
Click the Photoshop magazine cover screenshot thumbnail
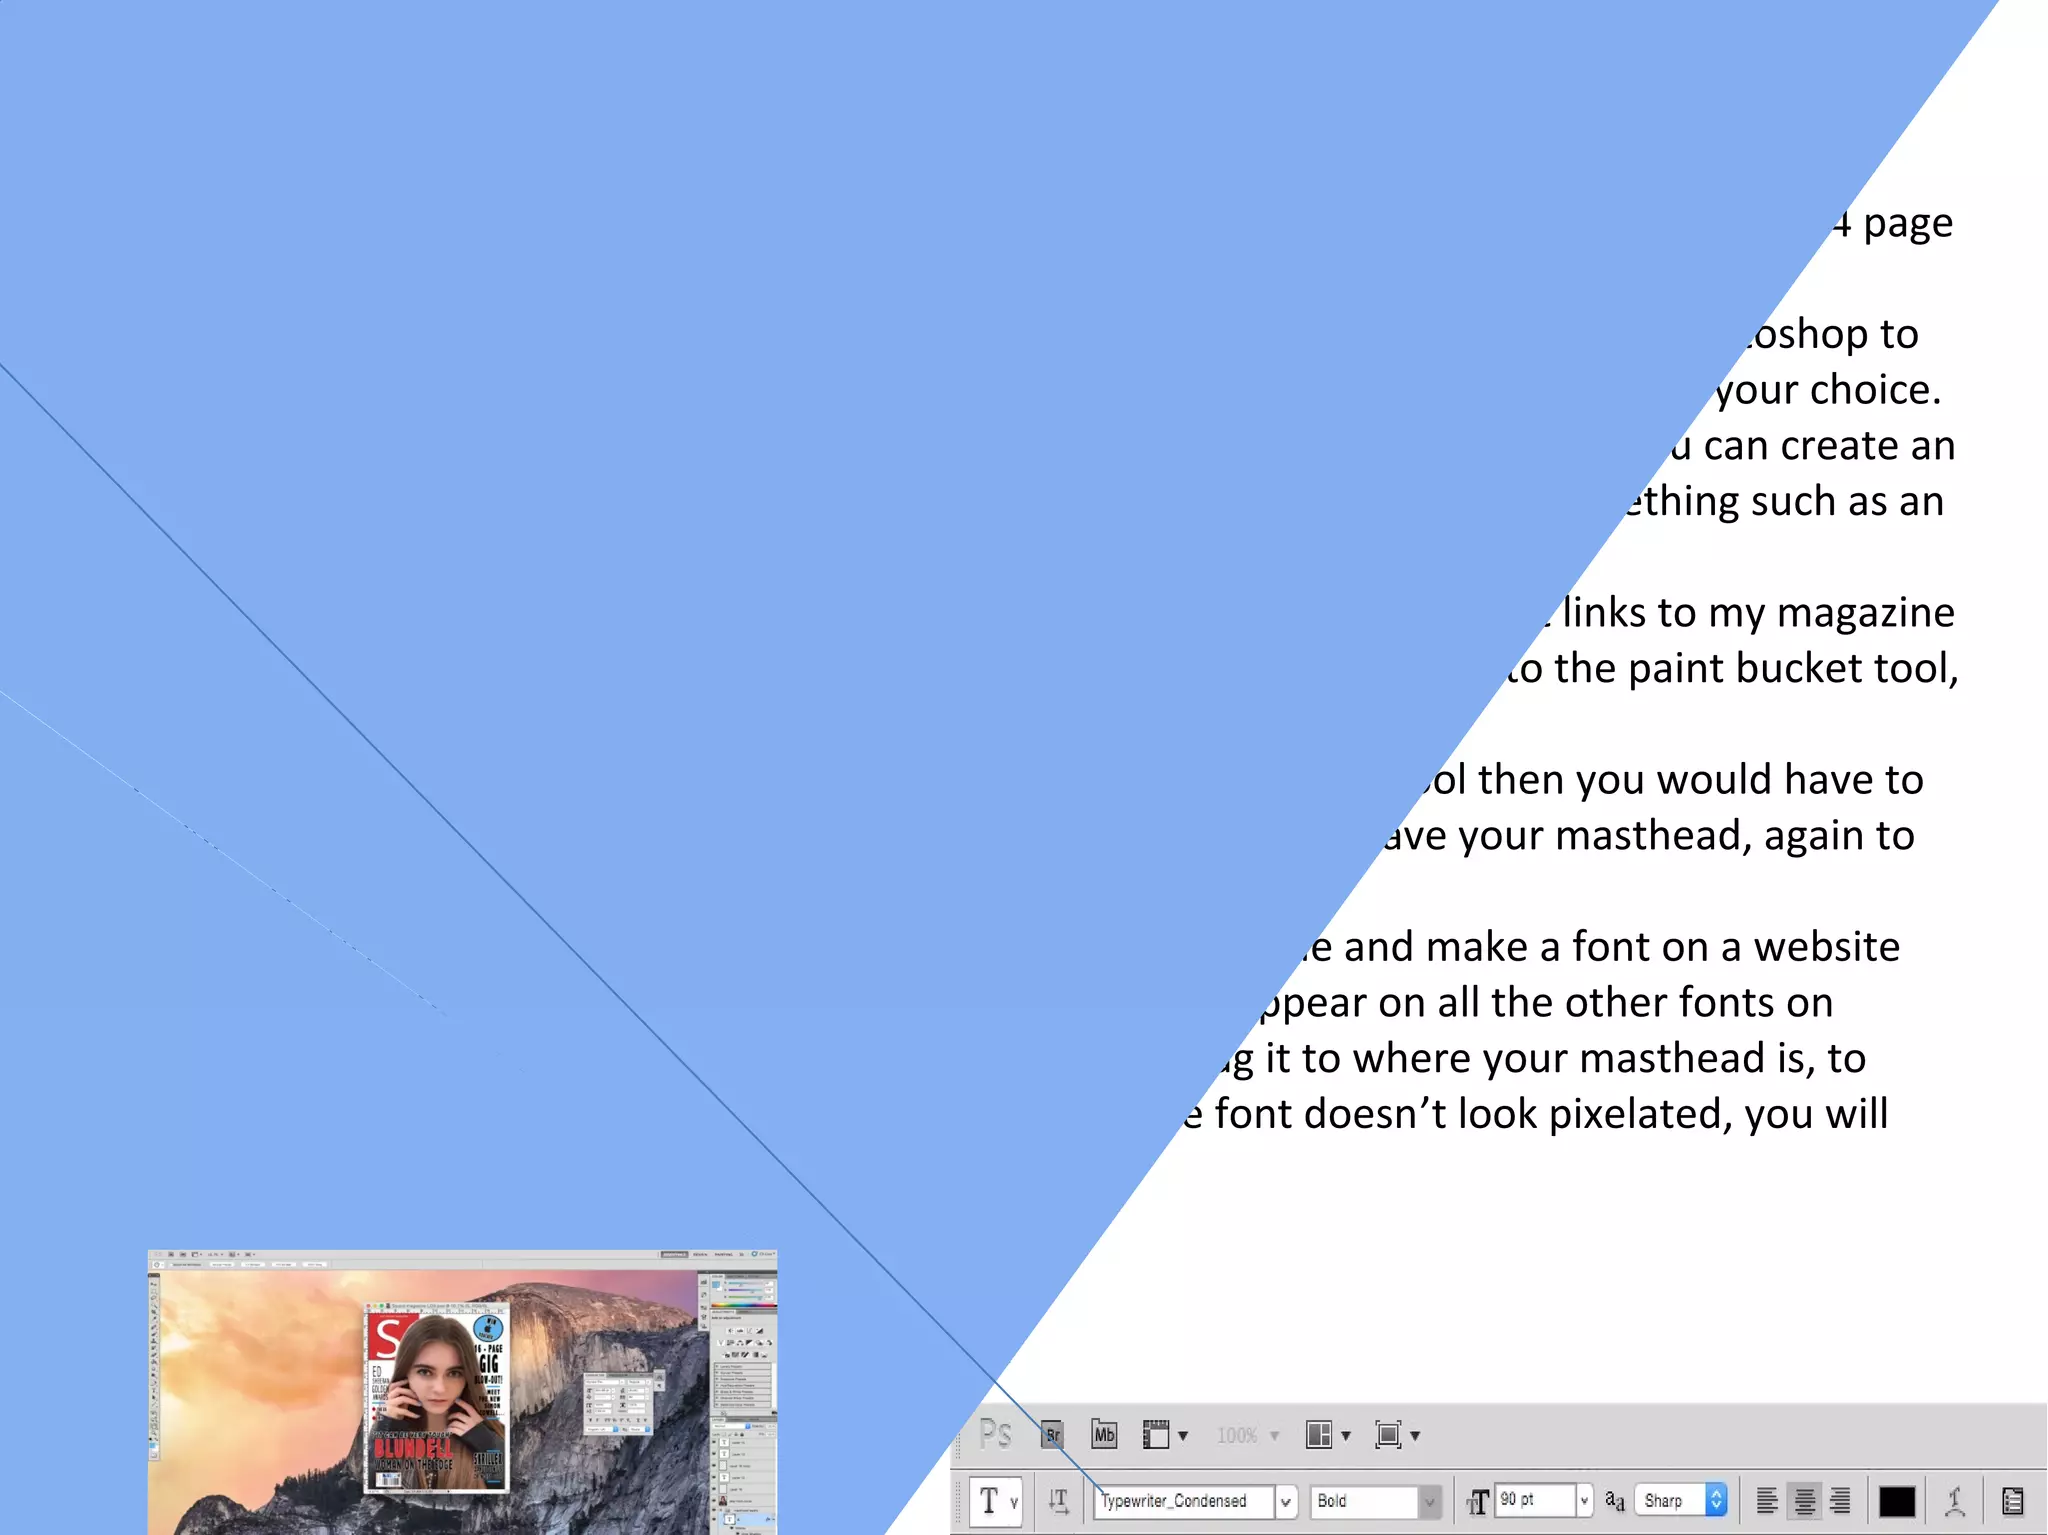462,1391
